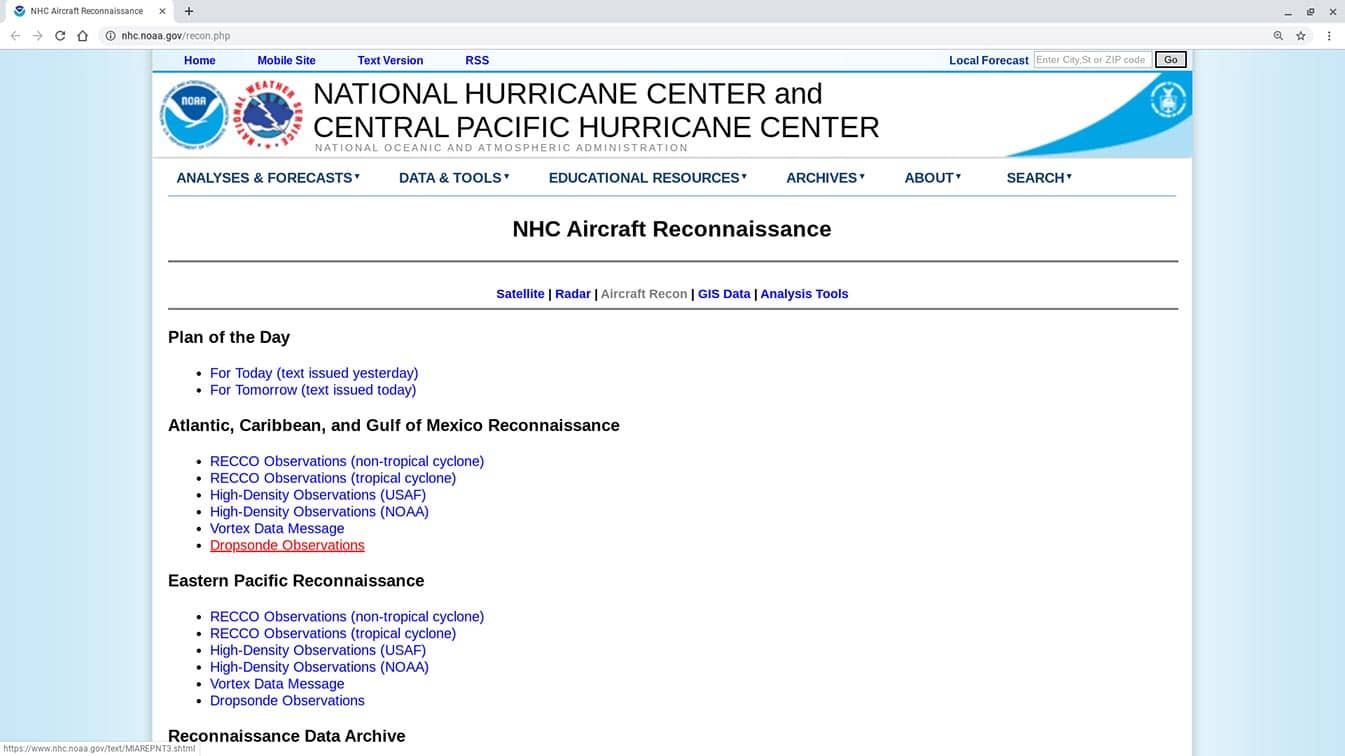
Task: Open Eastern Pacific Vortex Data Message
Action: coord(277,684)
